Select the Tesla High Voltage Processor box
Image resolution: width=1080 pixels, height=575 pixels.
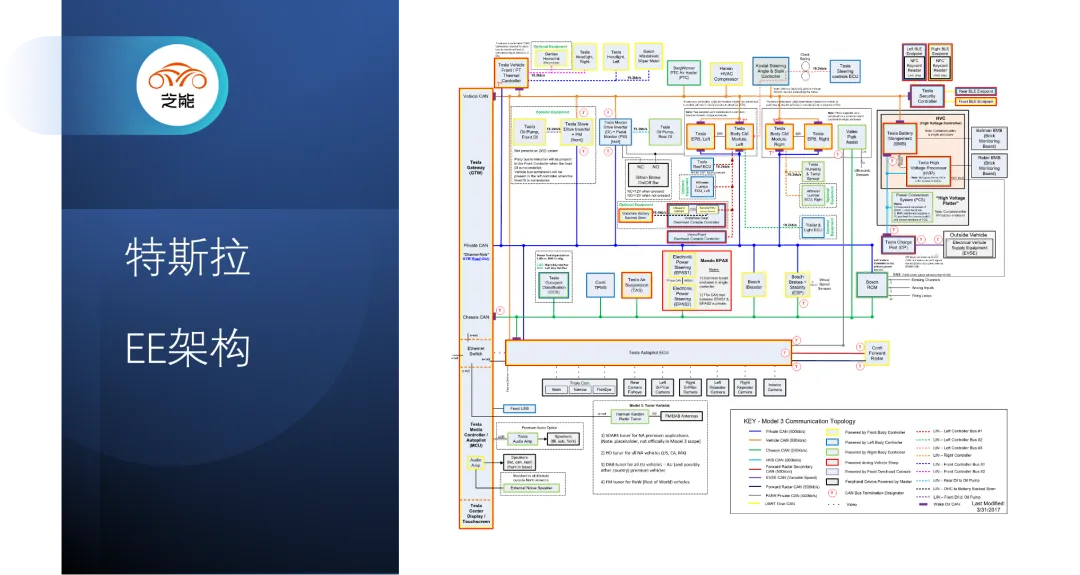point(928,171)
